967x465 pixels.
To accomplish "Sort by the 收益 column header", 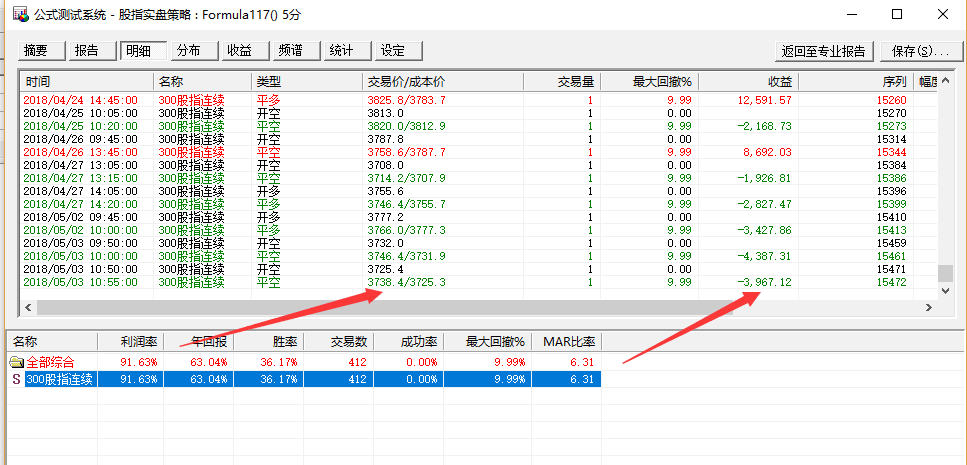I will pyautogui.click(x=748, y=81).
